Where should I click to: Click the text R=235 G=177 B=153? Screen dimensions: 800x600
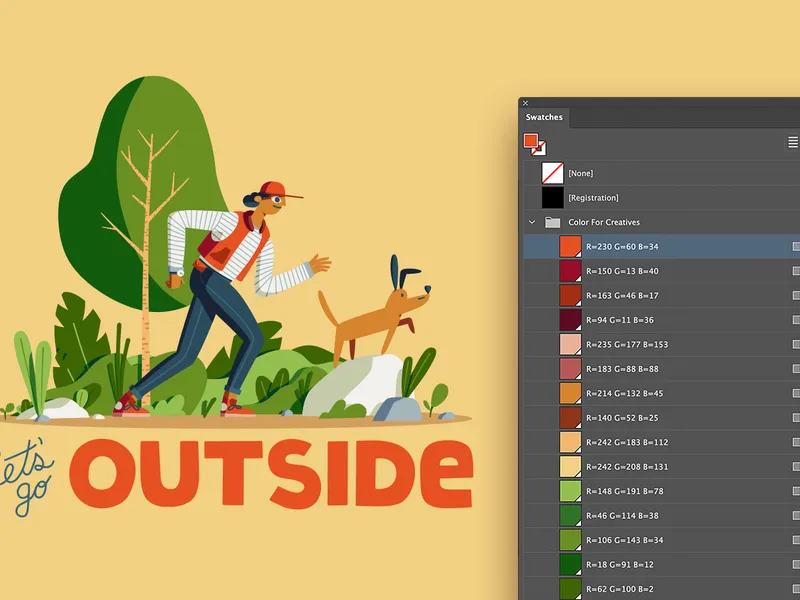(627, 345)
